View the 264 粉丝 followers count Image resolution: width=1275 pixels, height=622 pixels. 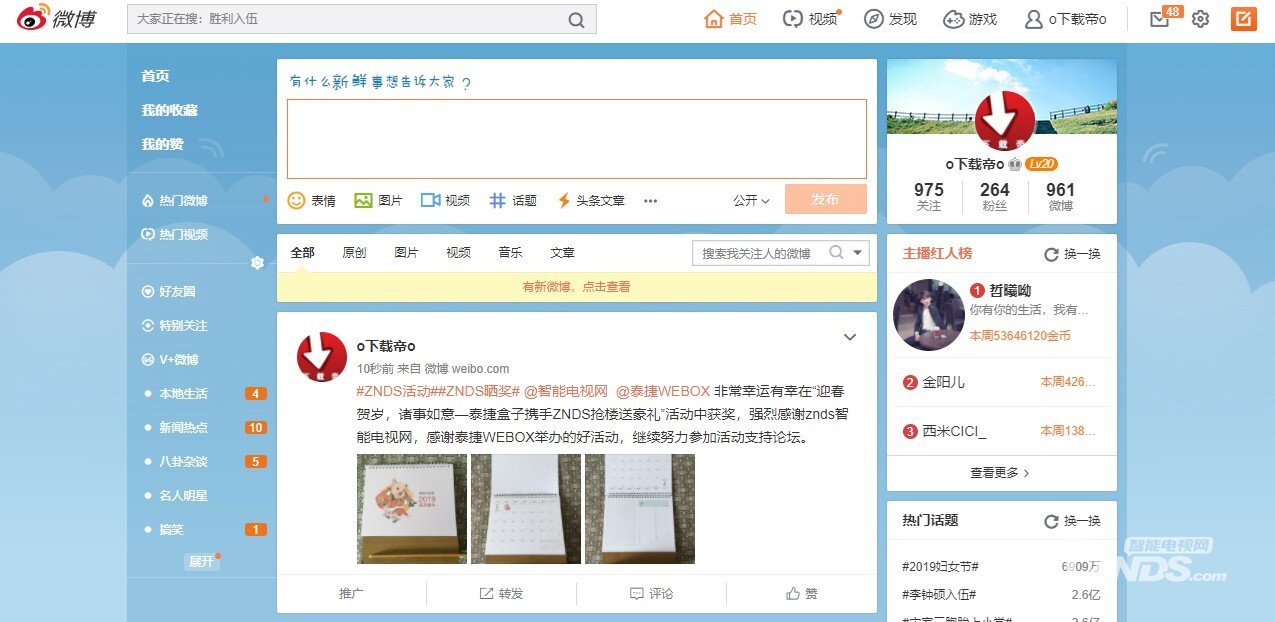point(995,196)
